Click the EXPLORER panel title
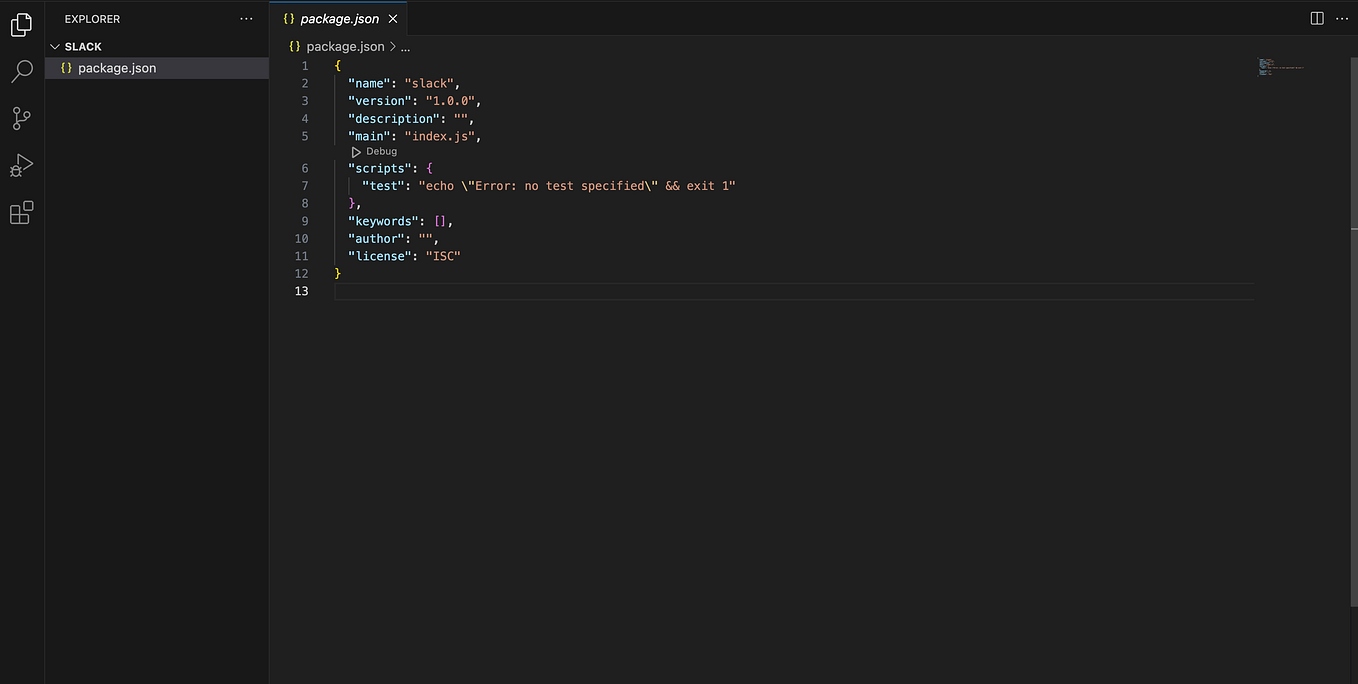Screen dimensions: 1358x684 pyautogui.click(x=92, y=19)
